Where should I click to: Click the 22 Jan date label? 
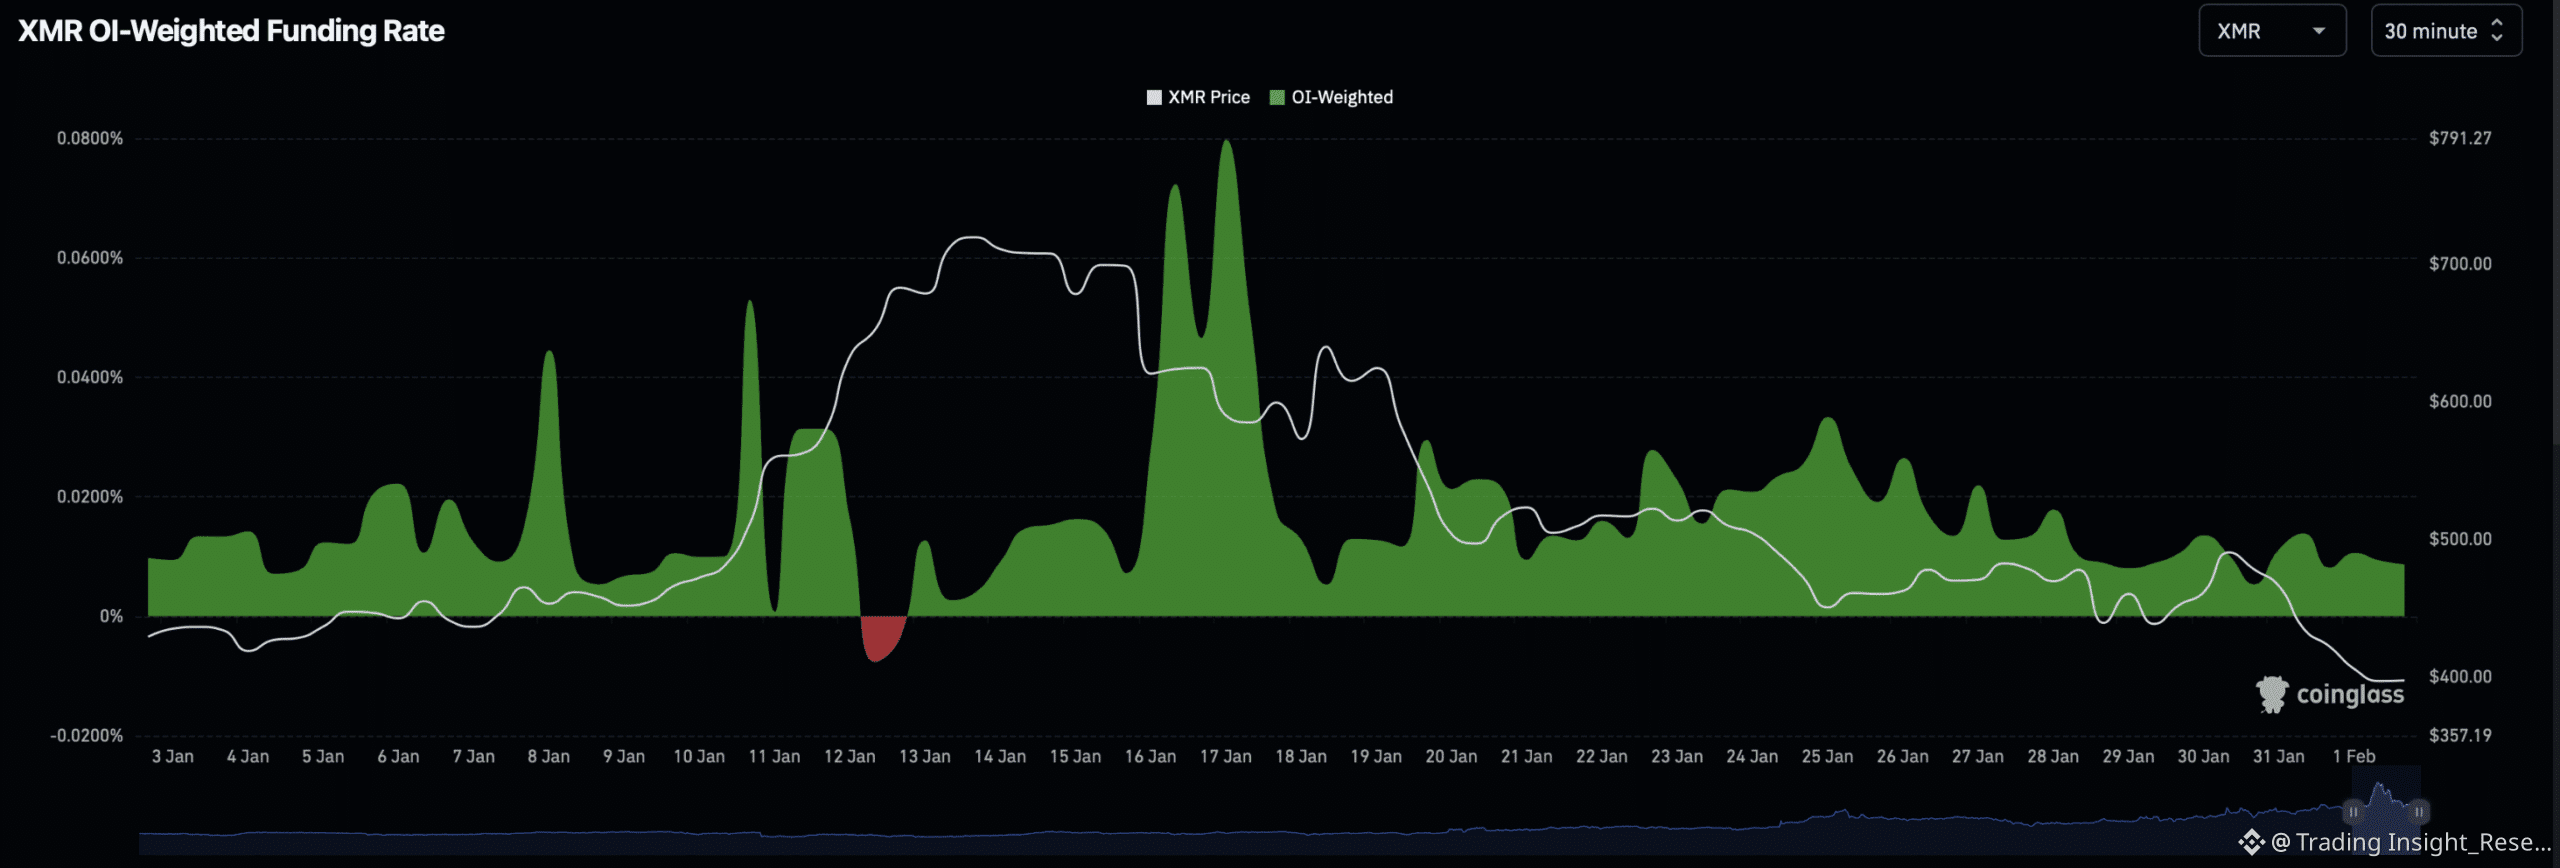(x=1602, y=757)
